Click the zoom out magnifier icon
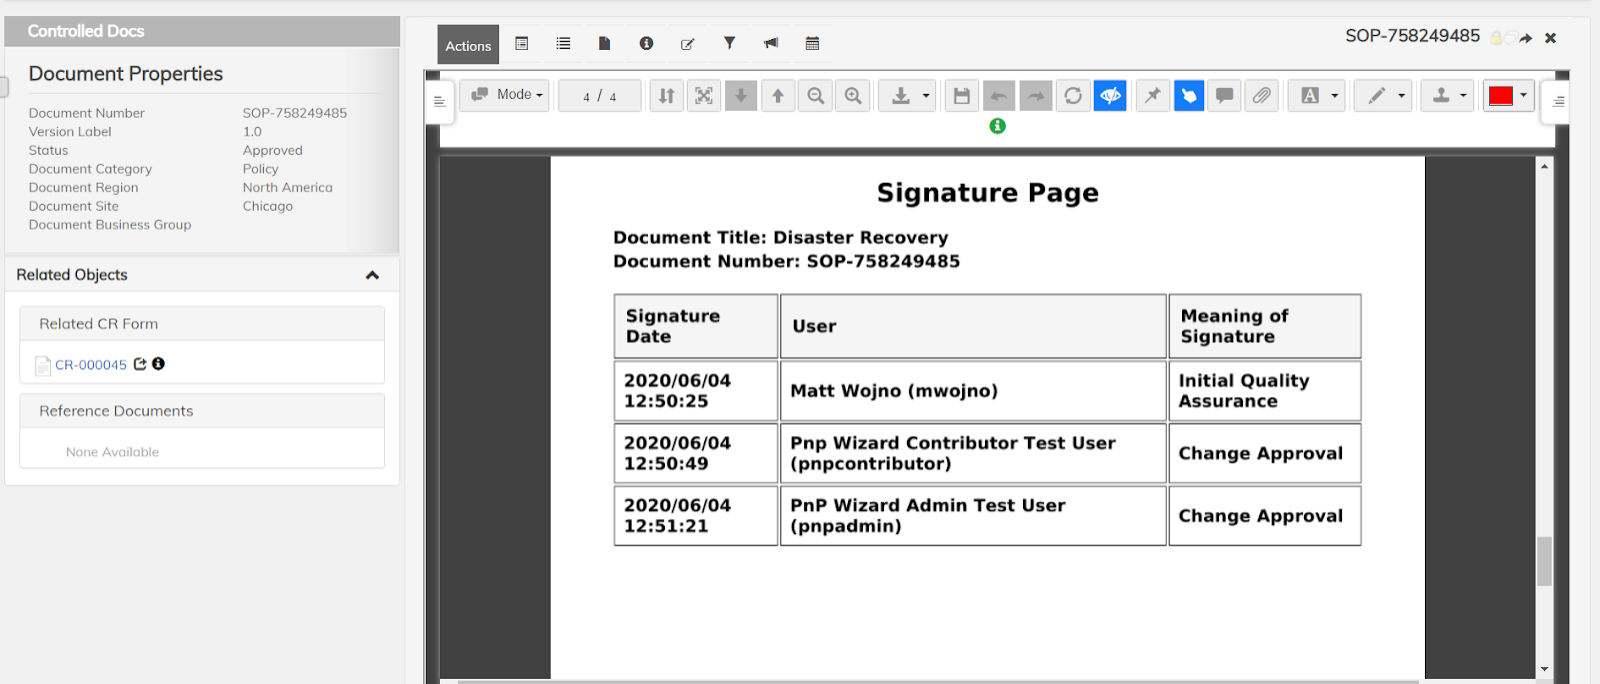Image resolution: width=1600 pixels, height=684 pixels. (816, 96)
